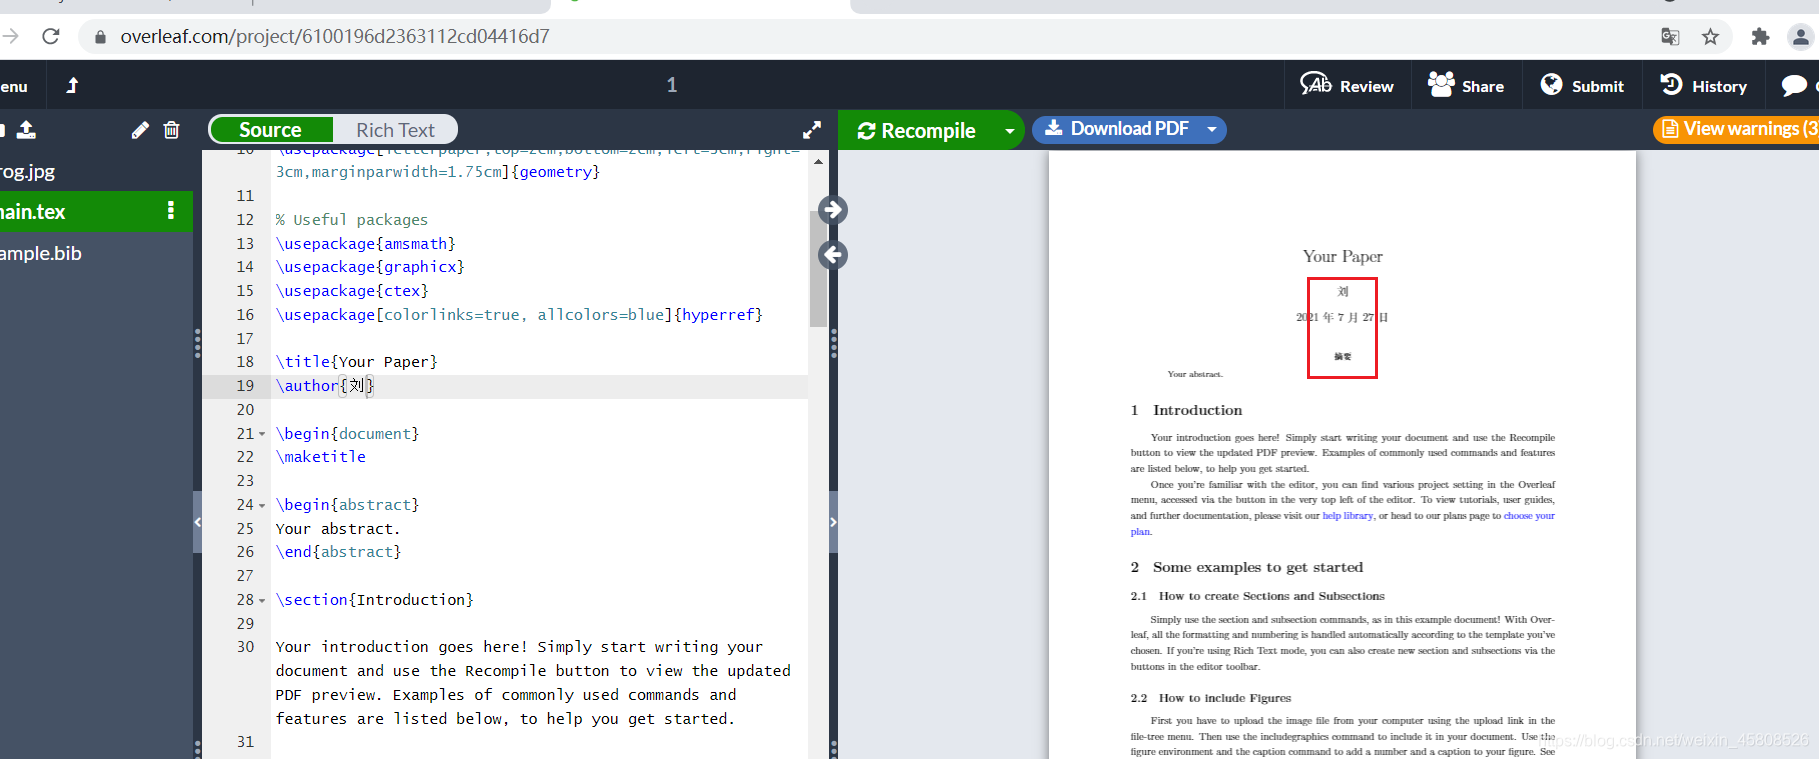Click the % Useful packages comment line
1819x759 pixels.
pos(352,220)
